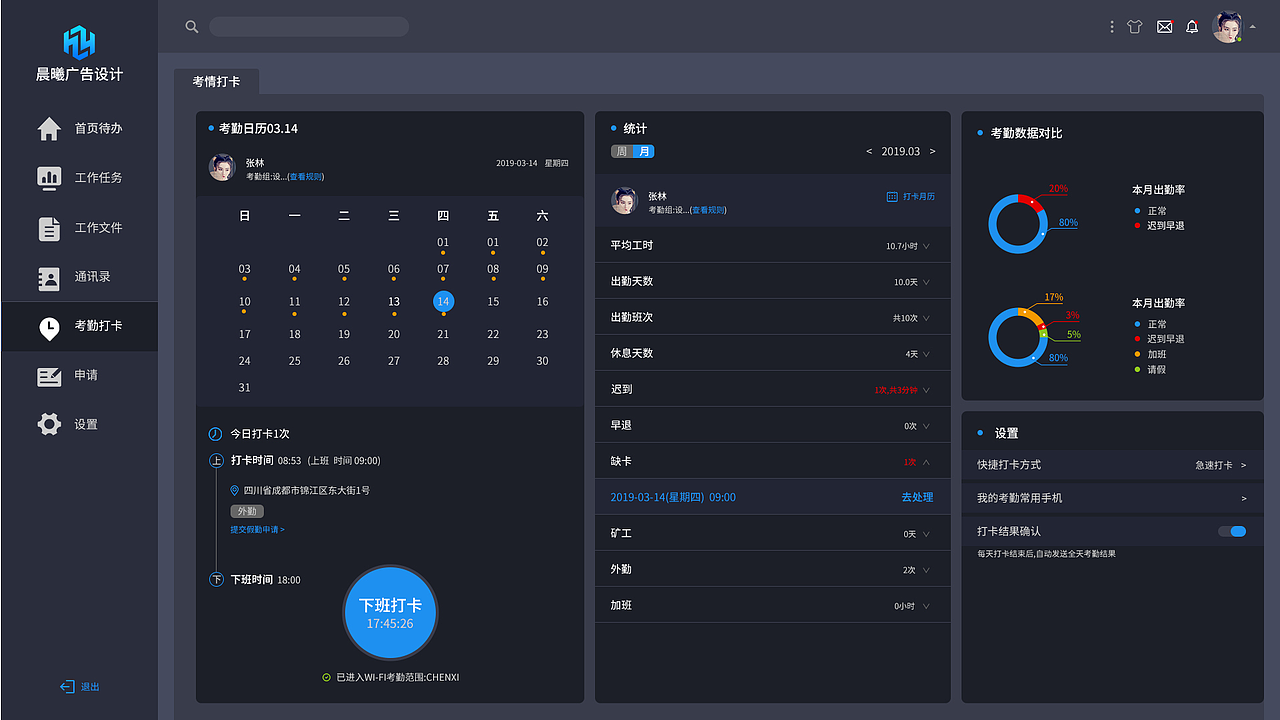Click the T-shirt theme icon

pyautogui.click(x=1134, y=27)
